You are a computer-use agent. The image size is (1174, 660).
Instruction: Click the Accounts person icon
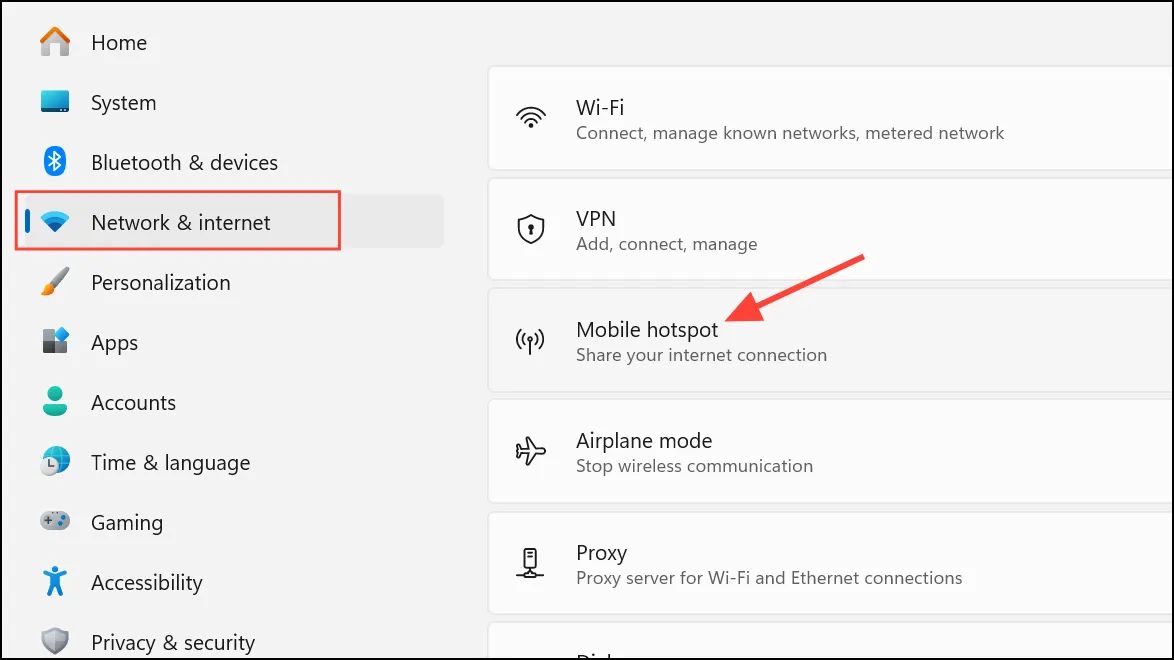coord(55,402)
